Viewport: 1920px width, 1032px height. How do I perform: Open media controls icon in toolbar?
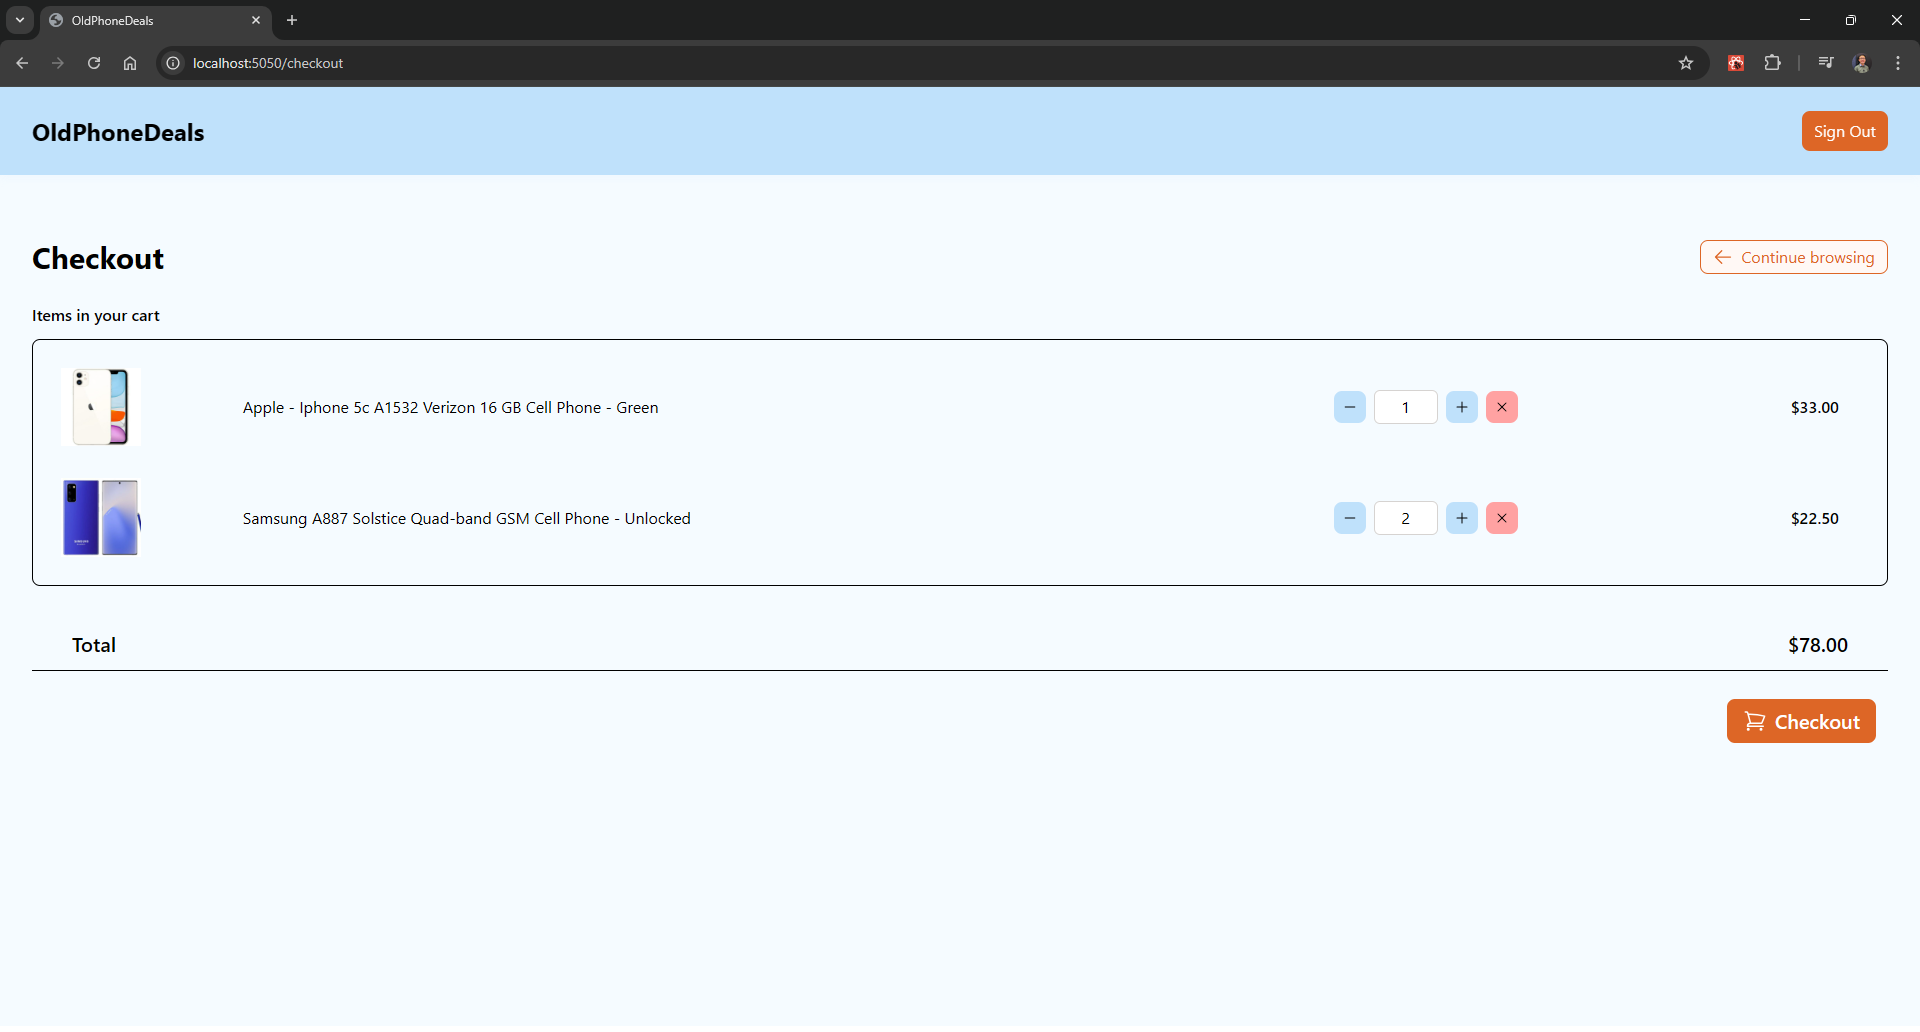click(1825, 62)
